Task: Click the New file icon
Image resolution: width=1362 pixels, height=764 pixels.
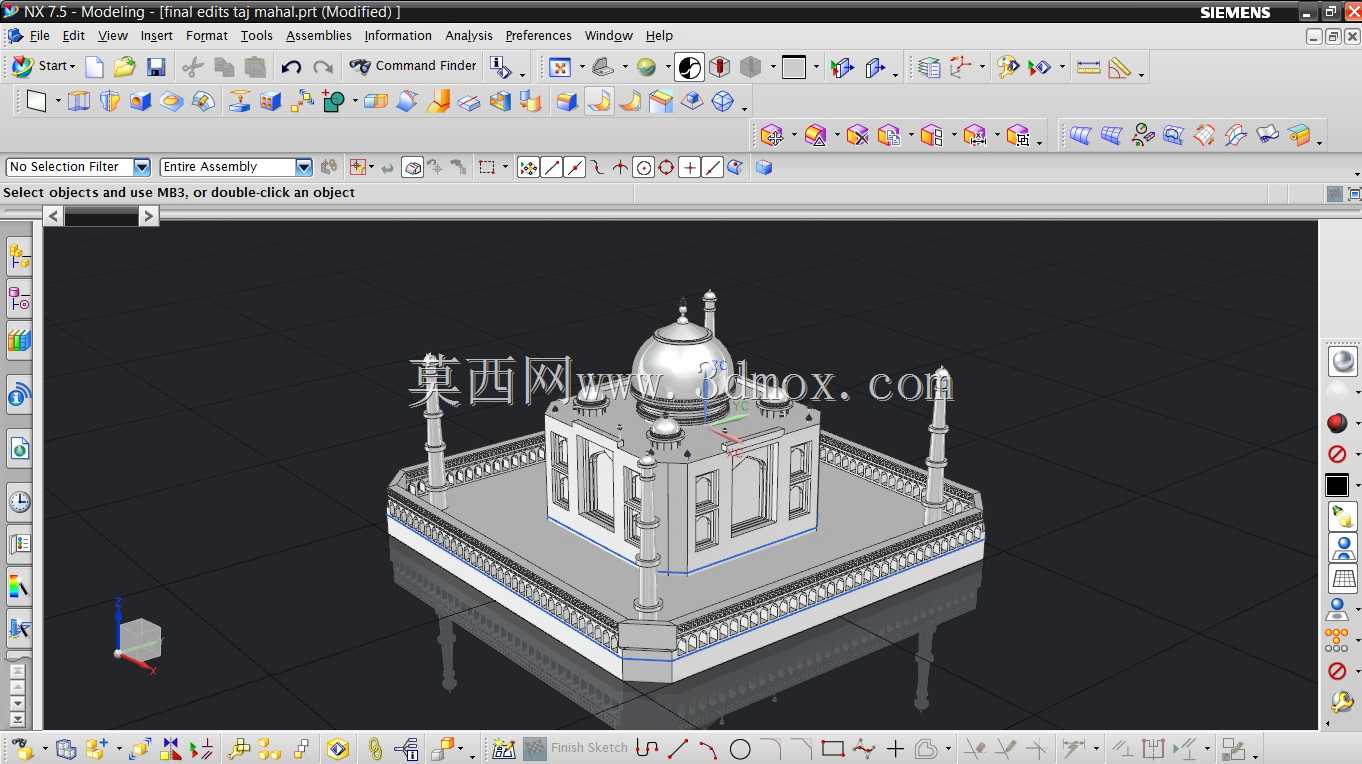Action: click(94, 67)
